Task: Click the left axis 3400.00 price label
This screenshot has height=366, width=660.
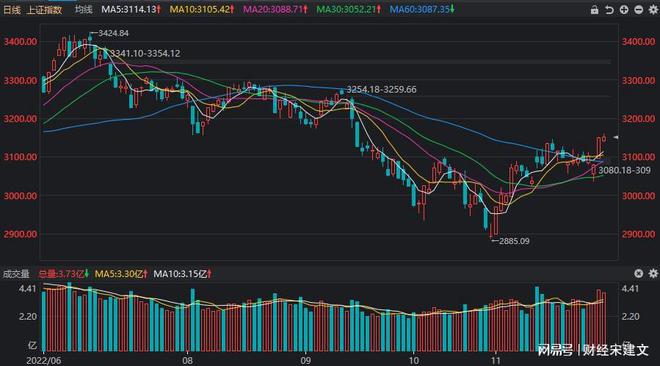Action: (20, 42)
